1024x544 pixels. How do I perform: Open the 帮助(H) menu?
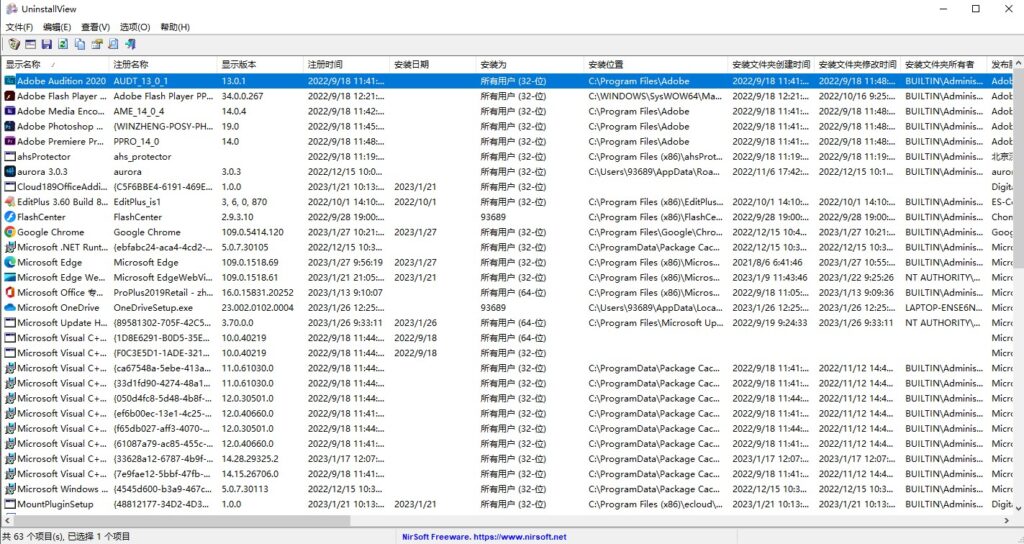[175, 27]
